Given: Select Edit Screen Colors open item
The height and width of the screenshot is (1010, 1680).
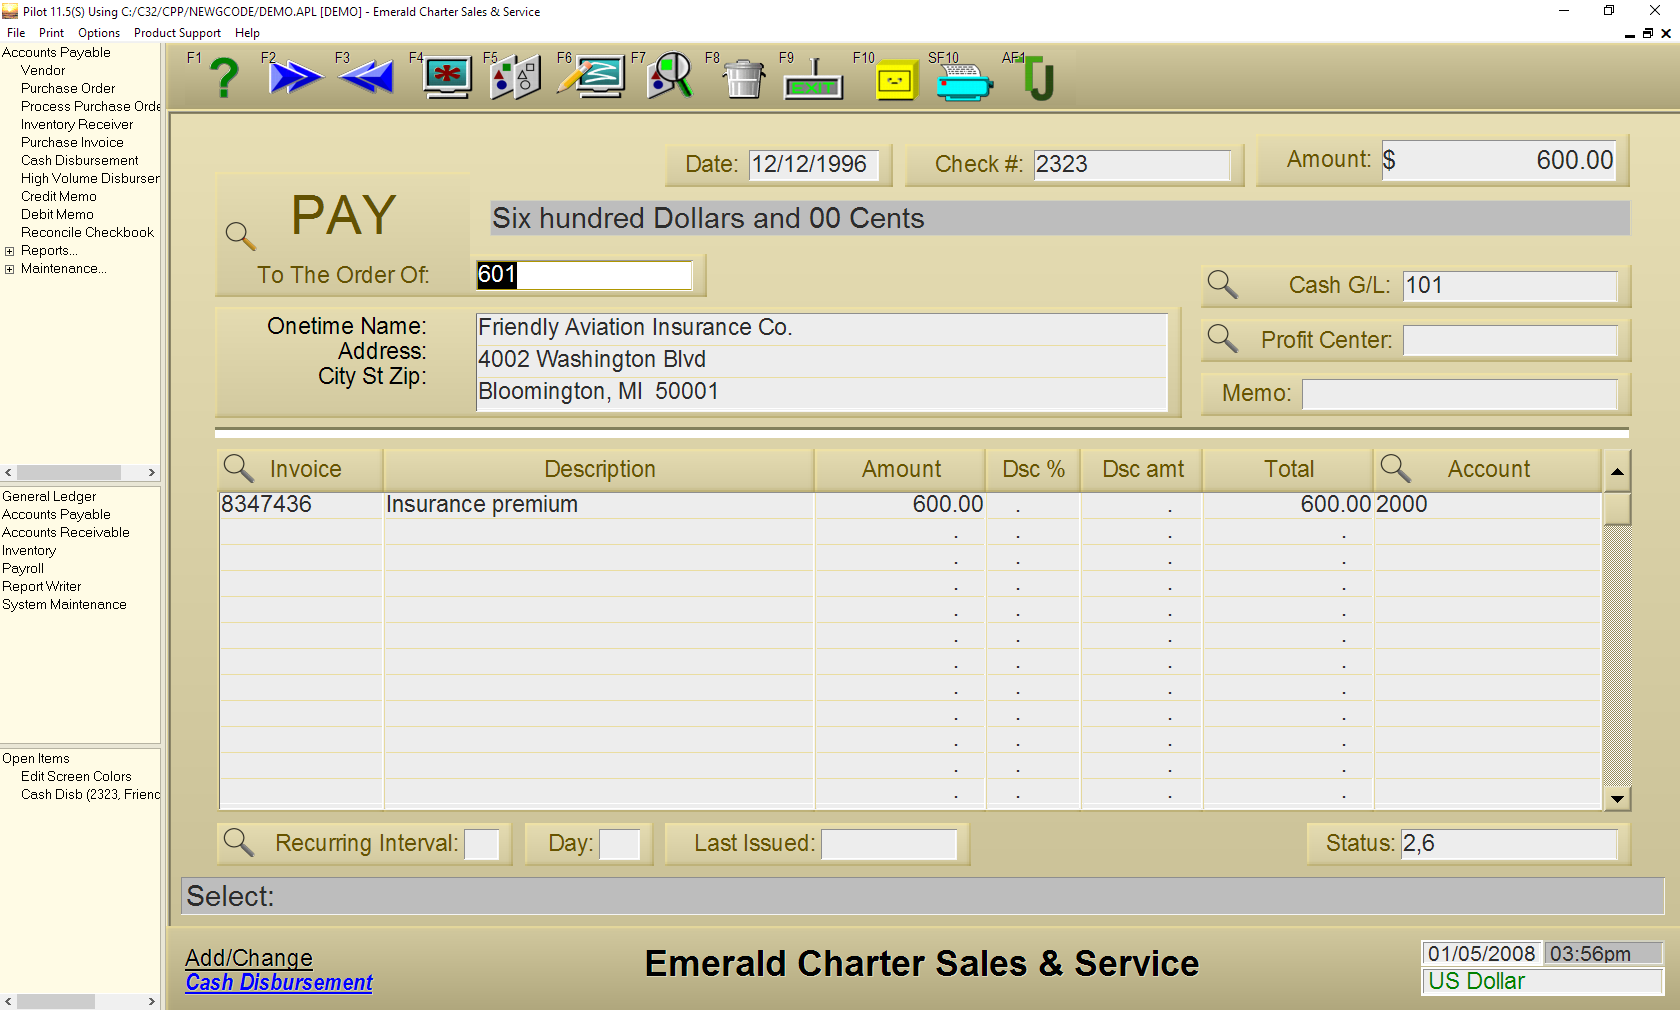Looking at the screenshot, I should [x=76, y=777].
